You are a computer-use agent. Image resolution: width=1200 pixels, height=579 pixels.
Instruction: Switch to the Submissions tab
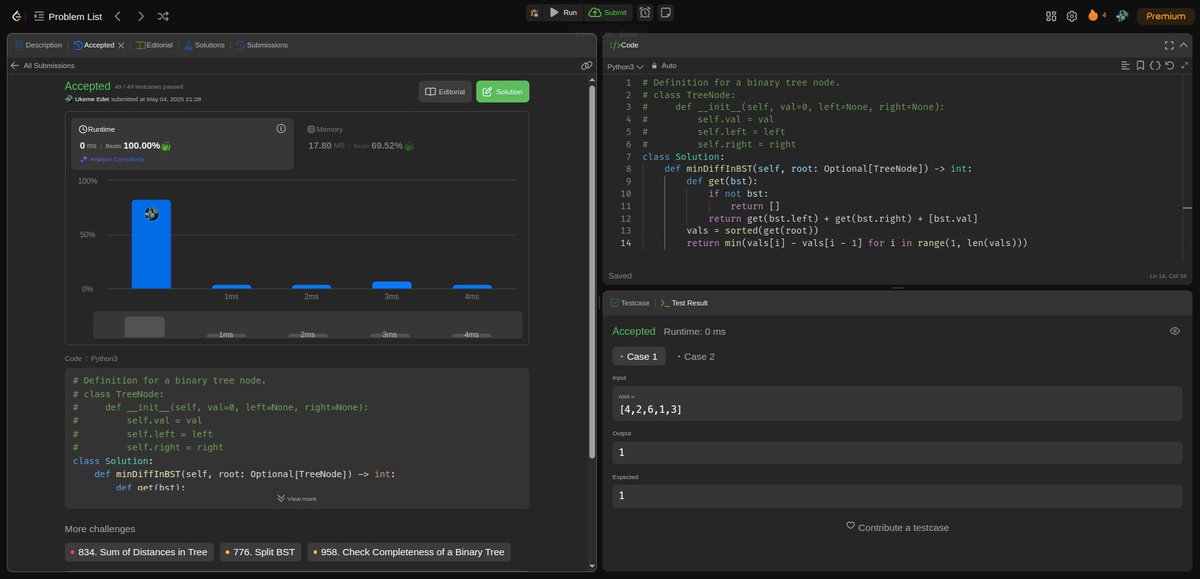pos(261,45)
